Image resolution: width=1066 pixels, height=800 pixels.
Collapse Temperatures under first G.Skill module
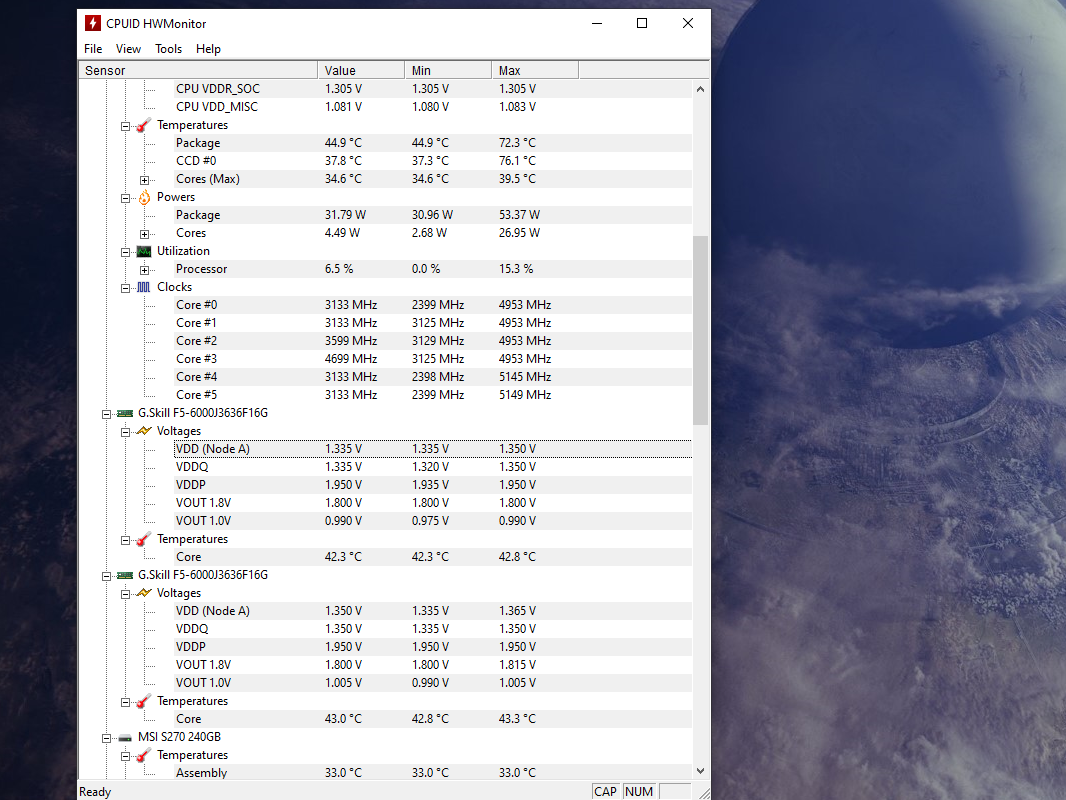click(125, 540)
